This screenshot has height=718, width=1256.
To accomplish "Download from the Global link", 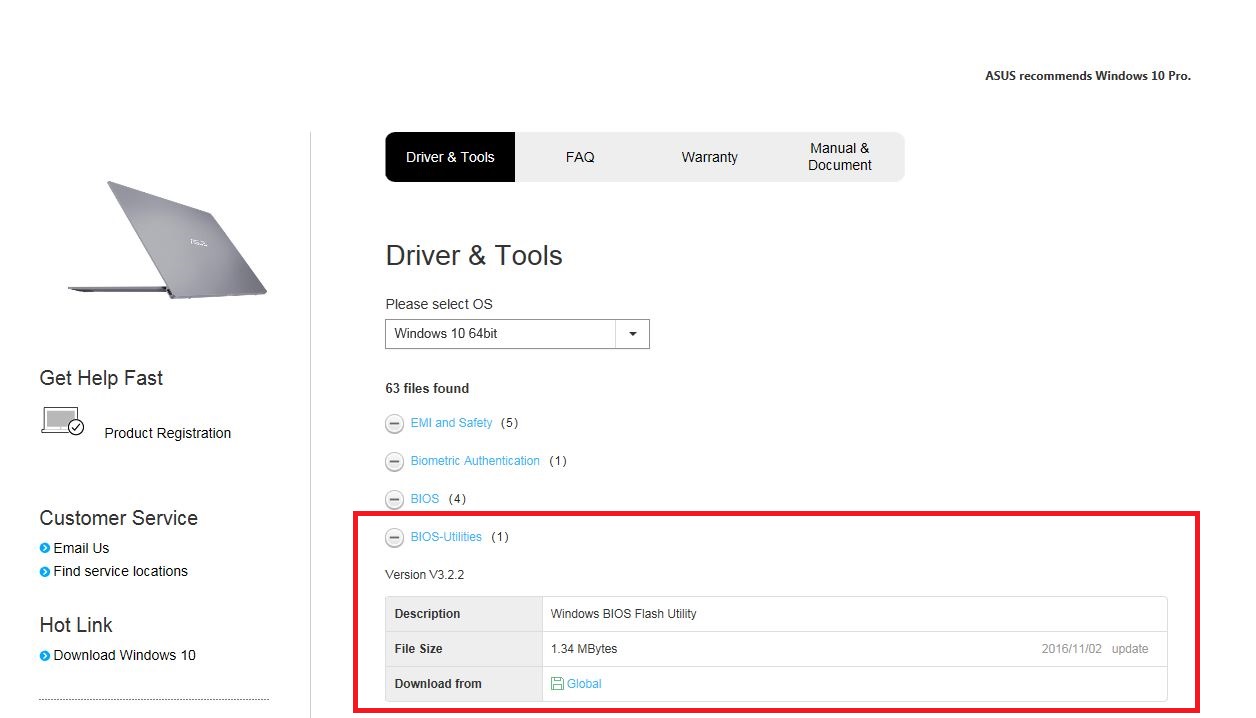I will [x=584, y=684].
